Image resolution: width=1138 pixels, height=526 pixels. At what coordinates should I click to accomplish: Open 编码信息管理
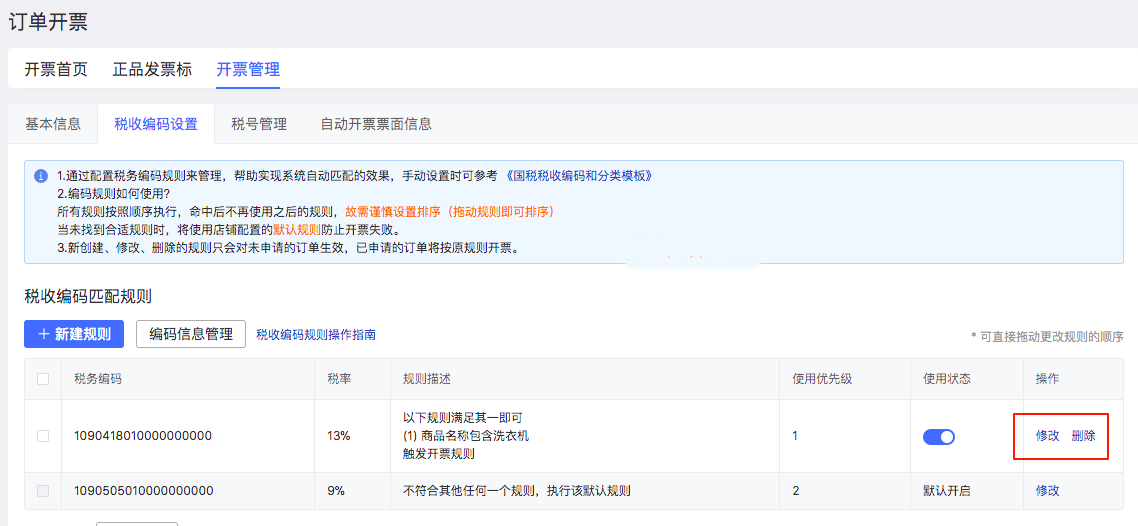[191, 334]
